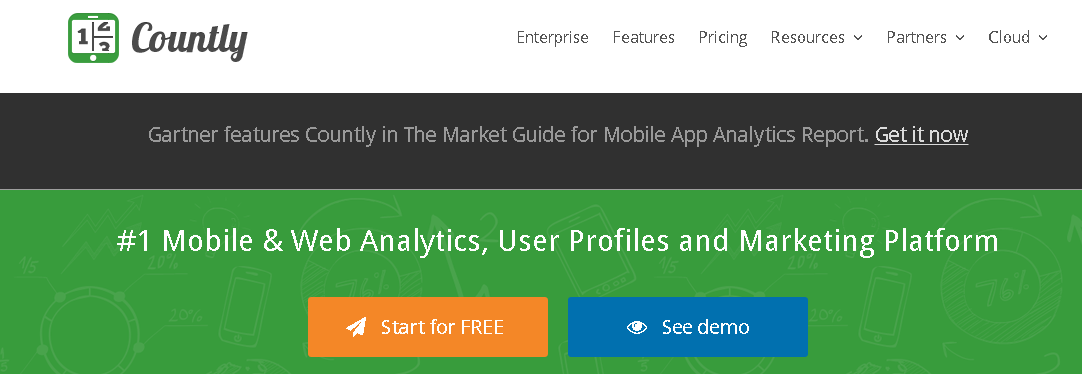Select the Cloud menu label
The height and width of the screenshot is (374, 1082).
[x=1009, y=37]
